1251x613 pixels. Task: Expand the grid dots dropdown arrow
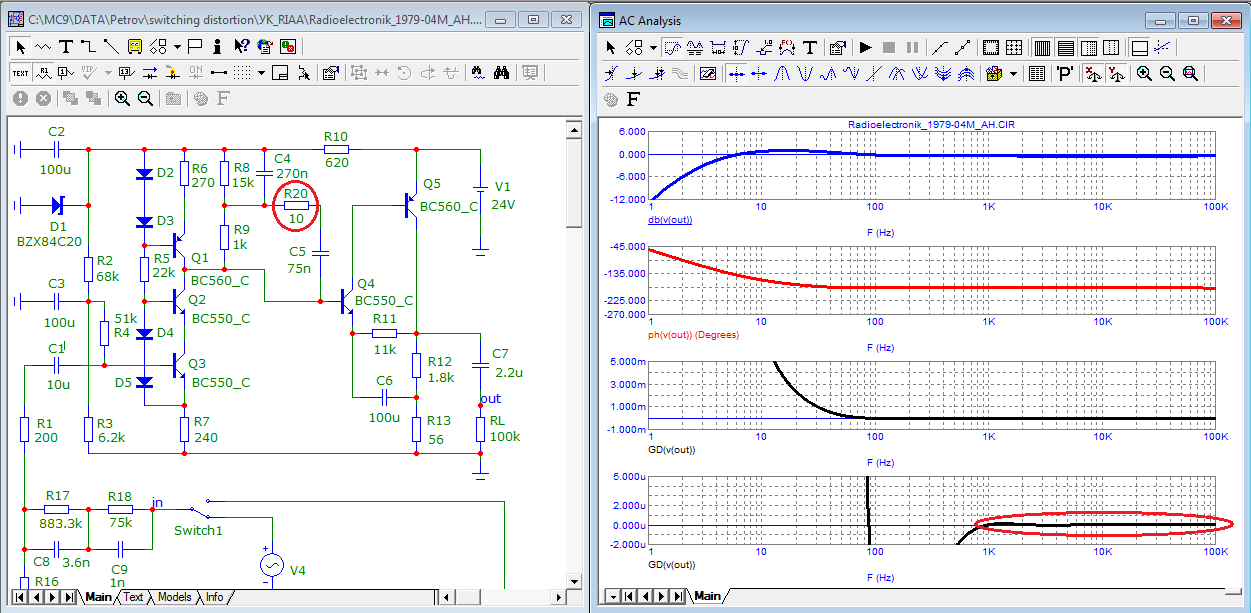tap(261, 72)
